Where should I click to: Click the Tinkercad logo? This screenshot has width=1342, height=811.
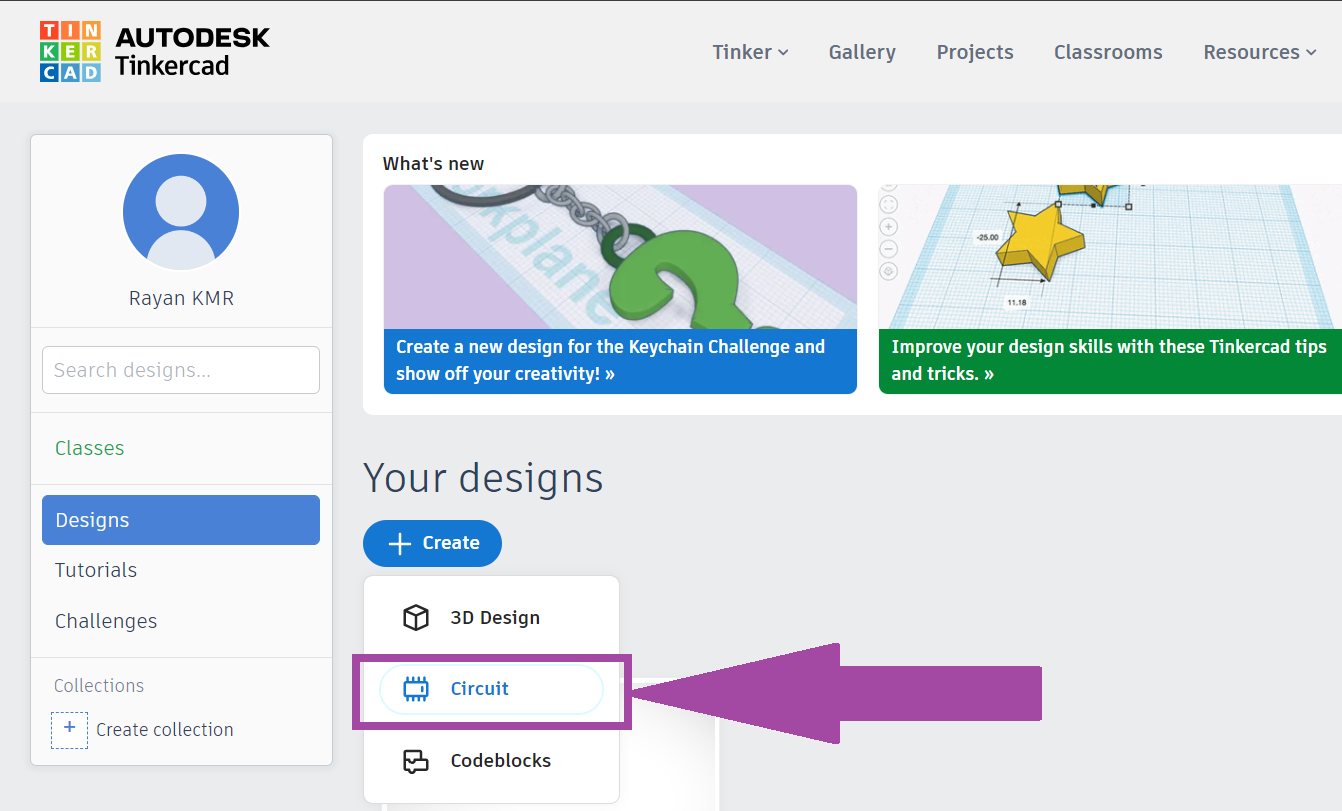[x=70, y=51]
